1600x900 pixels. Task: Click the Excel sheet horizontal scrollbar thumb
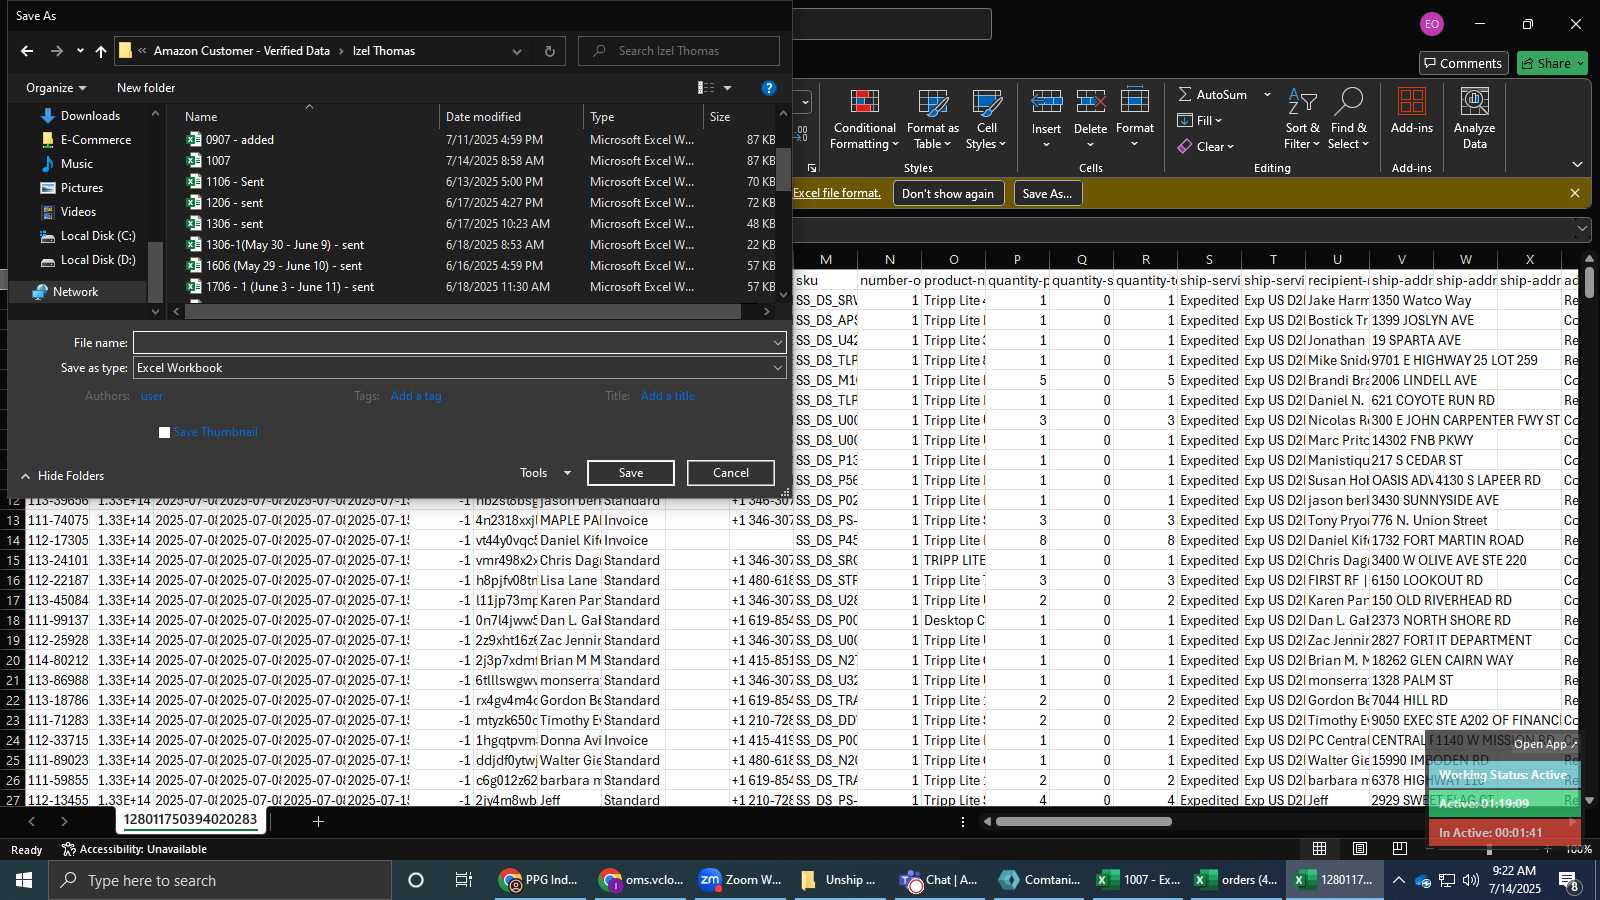click(1084, 822)
